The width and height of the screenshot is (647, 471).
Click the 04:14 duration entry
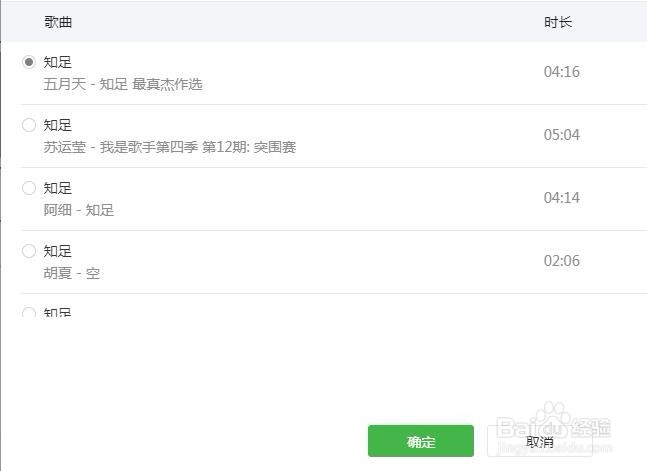[562, 198]
